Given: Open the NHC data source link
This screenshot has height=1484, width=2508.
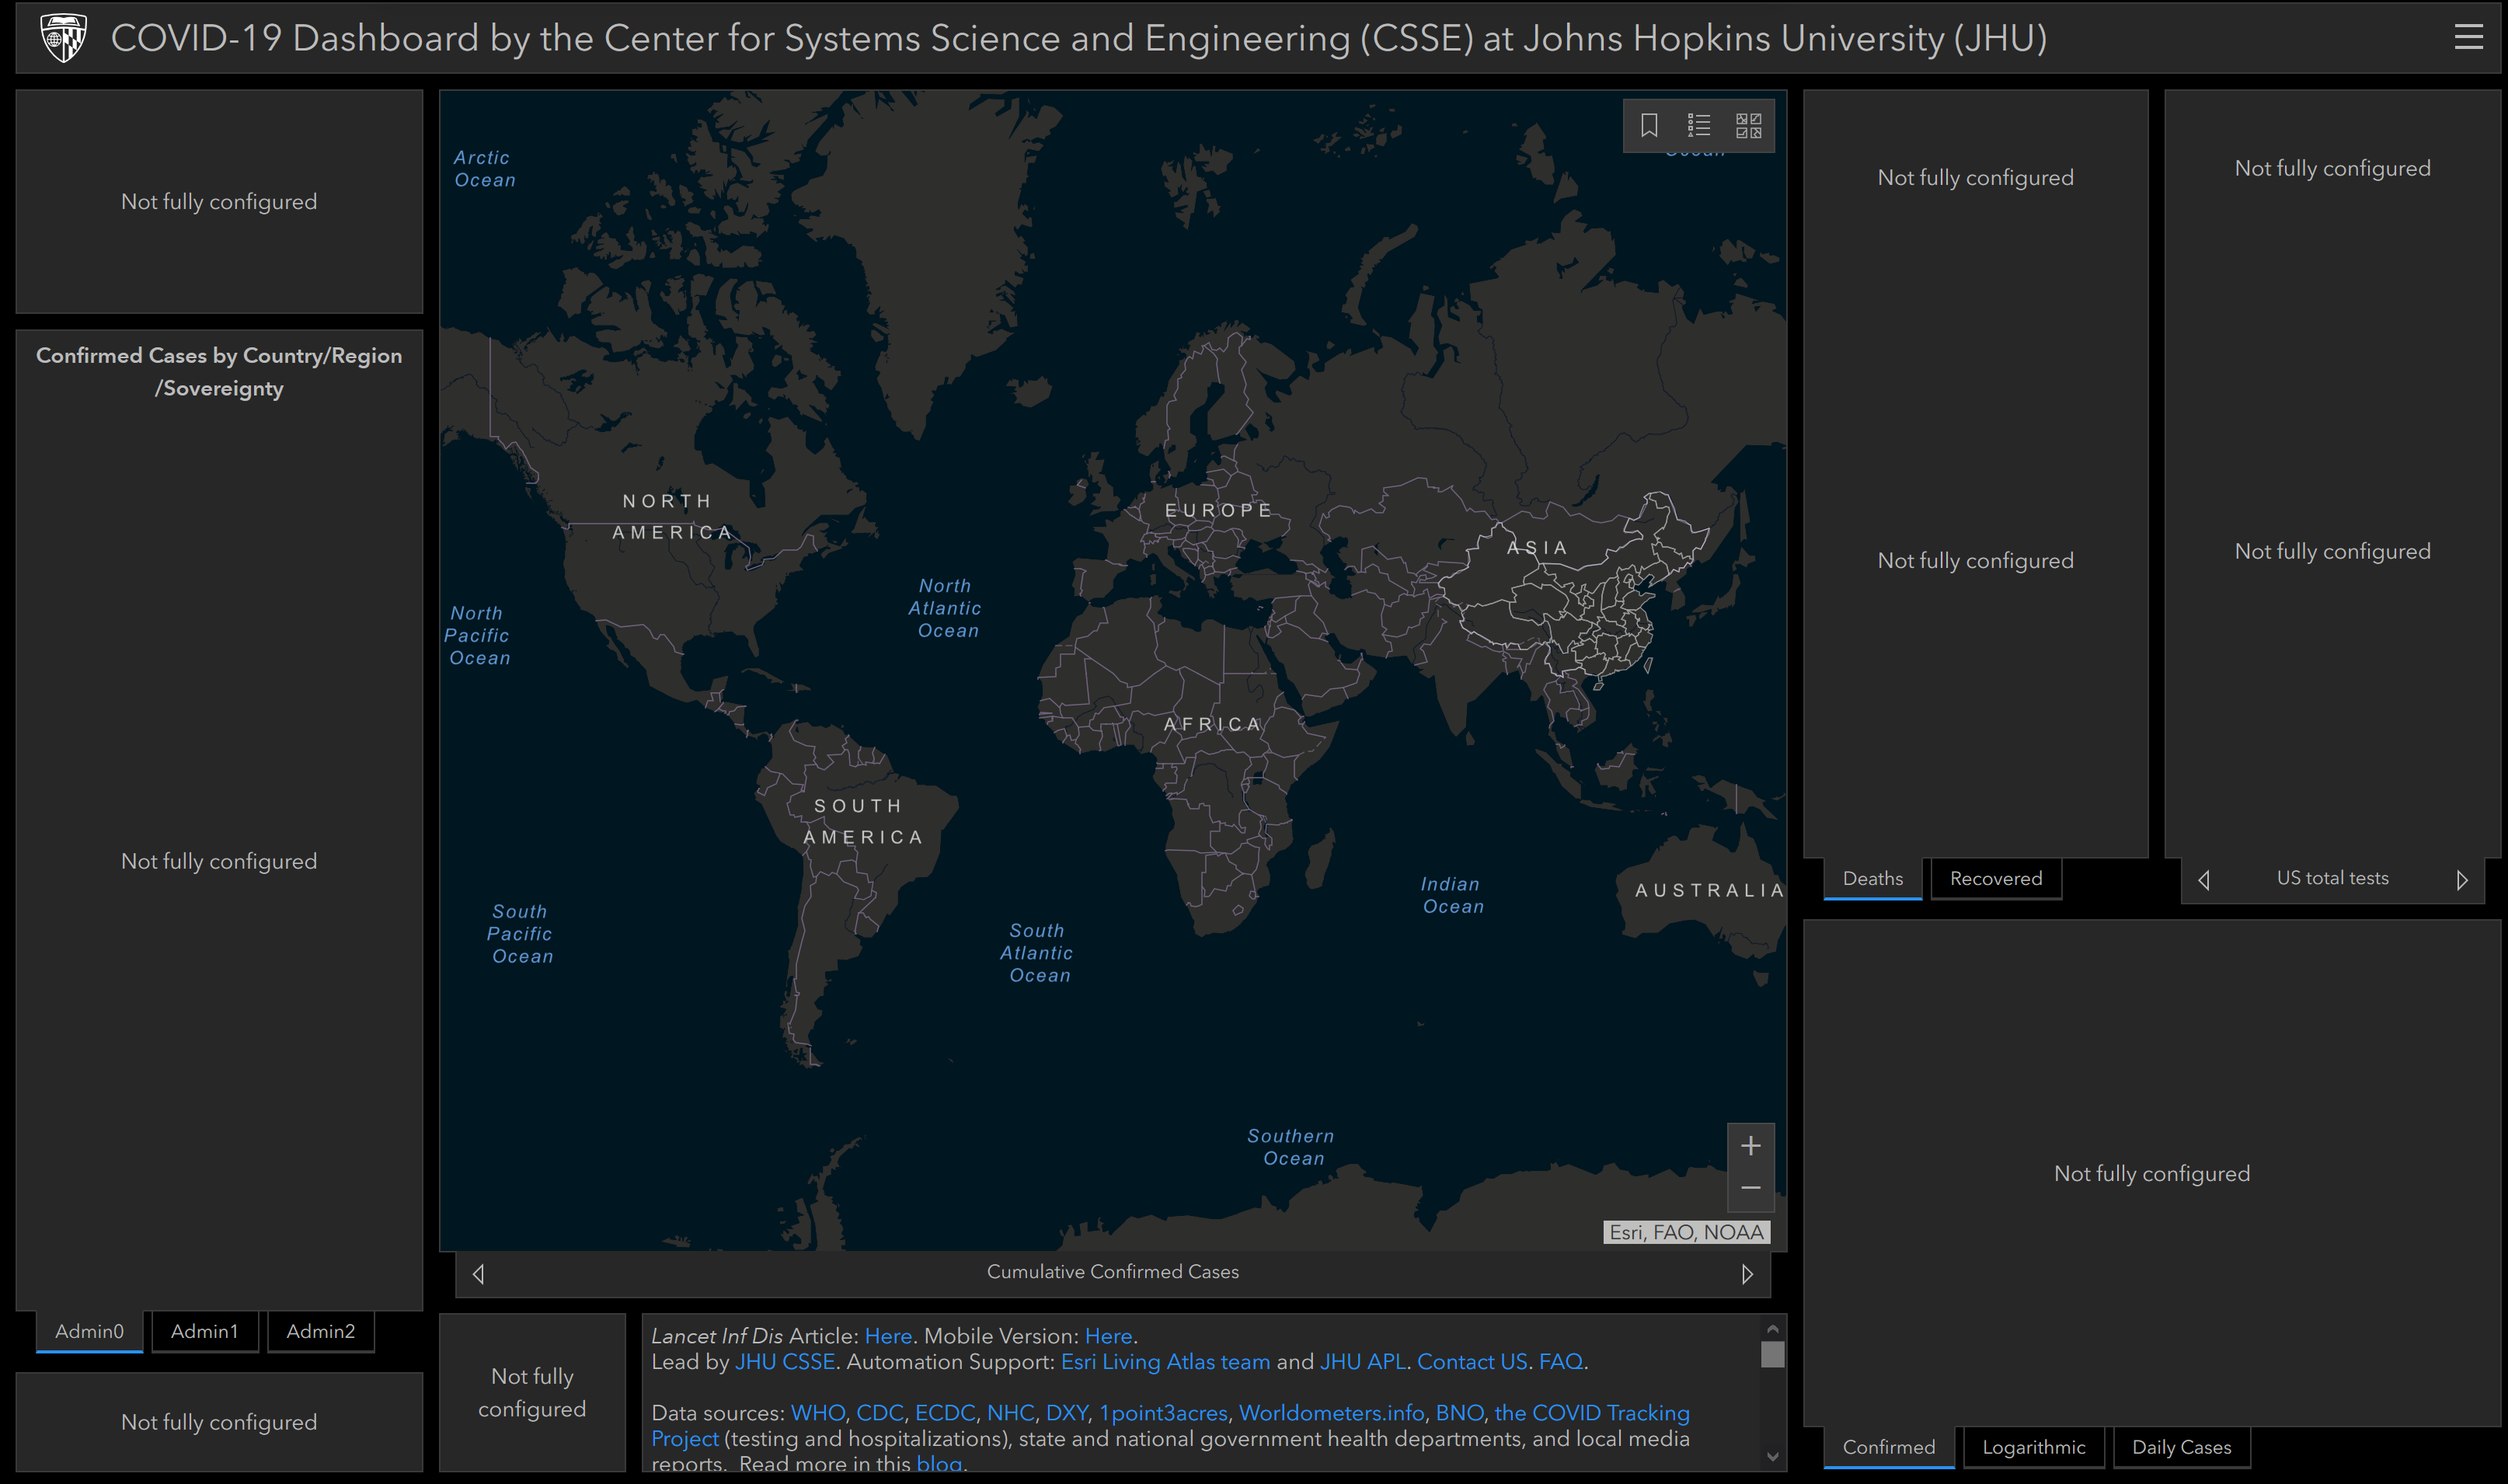Looking at the screenshot, I should (x=1010, y=1413).
